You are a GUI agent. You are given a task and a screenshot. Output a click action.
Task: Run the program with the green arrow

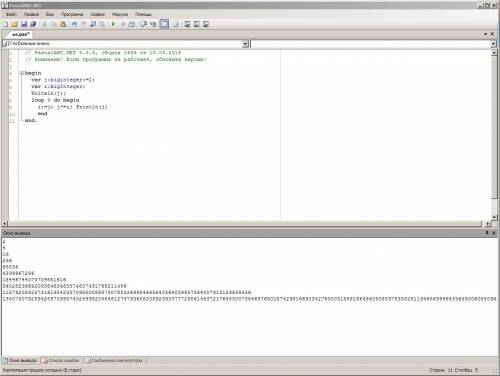tap(113, 24)
